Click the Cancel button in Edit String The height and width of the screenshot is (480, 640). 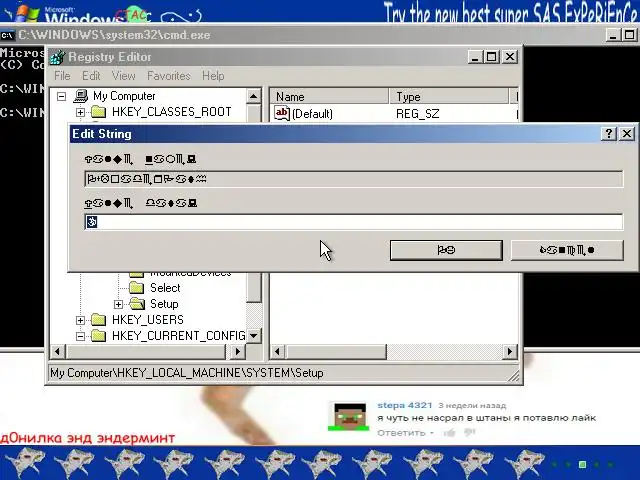click(x=567, y=250)
